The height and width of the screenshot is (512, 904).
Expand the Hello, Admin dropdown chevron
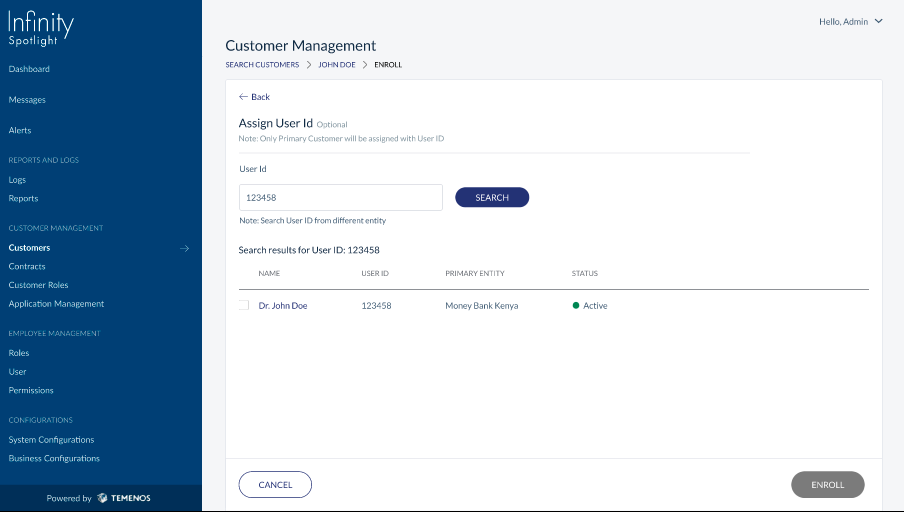coord(879,21)
